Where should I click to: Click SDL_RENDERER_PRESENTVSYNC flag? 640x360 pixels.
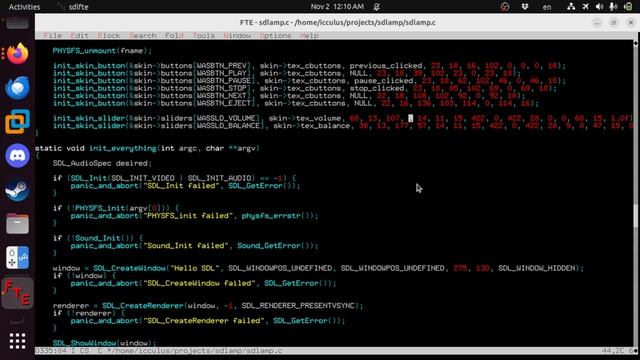298,306
